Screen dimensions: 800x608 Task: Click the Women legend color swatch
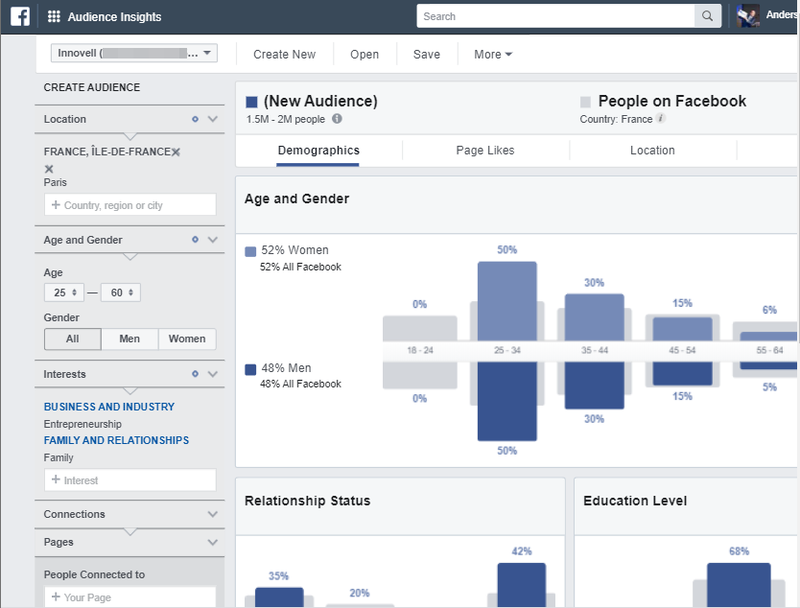[x=251, y=251]
